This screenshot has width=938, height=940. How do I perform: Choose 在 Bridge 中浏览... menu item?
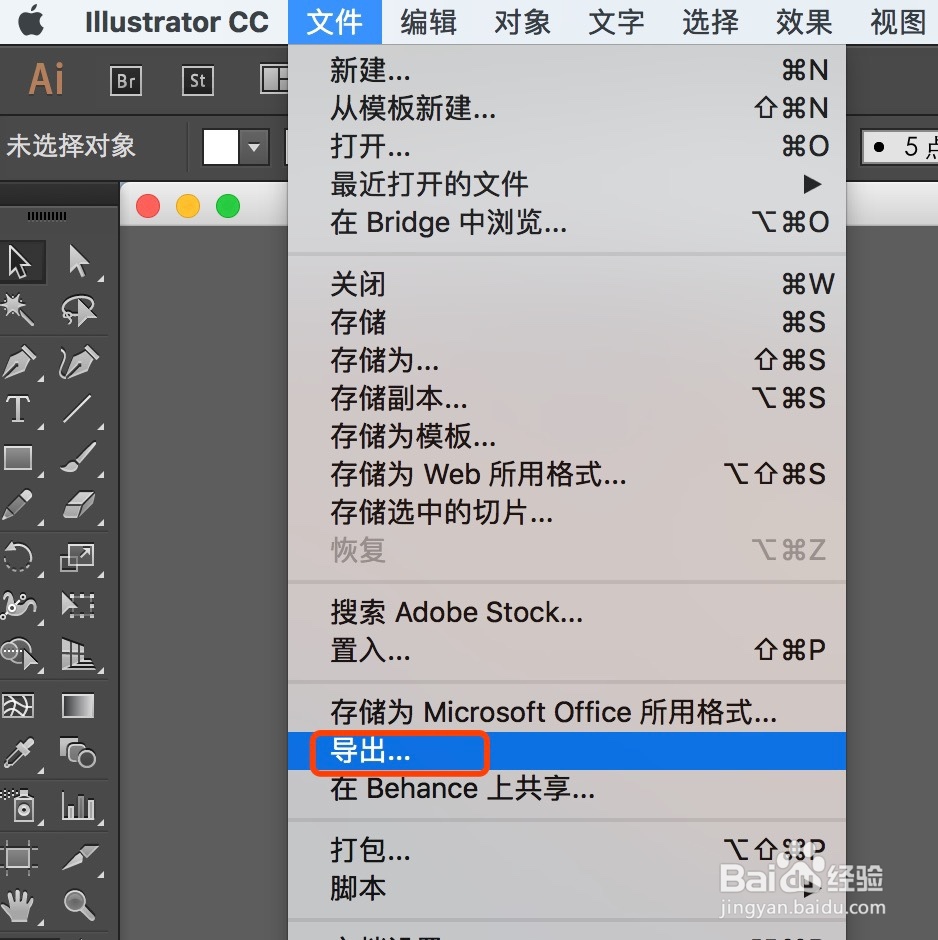[567, 222]
